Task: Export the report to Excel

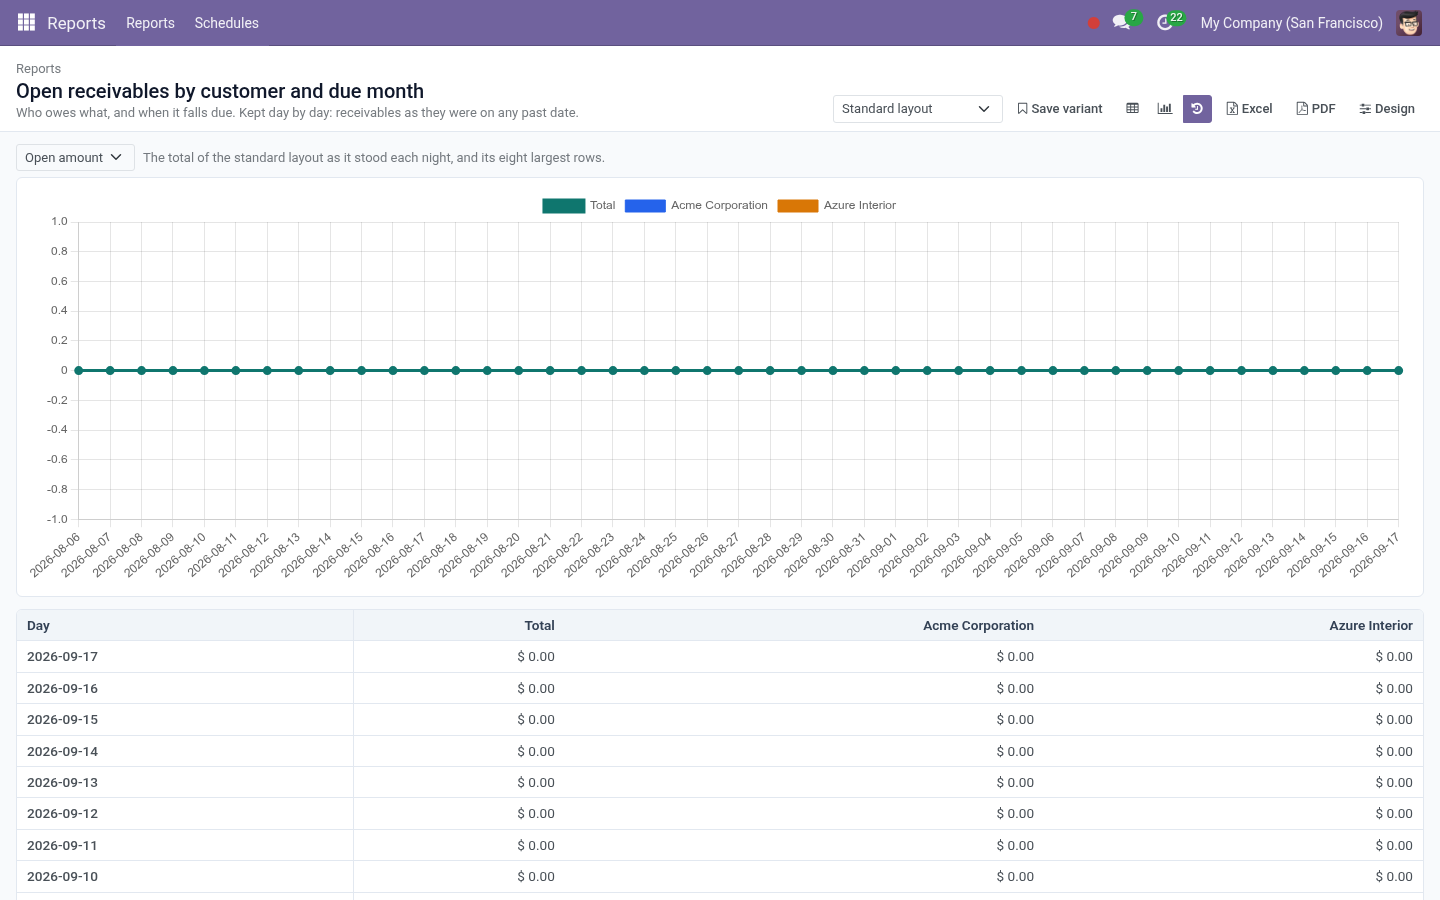Action: 1249,109
